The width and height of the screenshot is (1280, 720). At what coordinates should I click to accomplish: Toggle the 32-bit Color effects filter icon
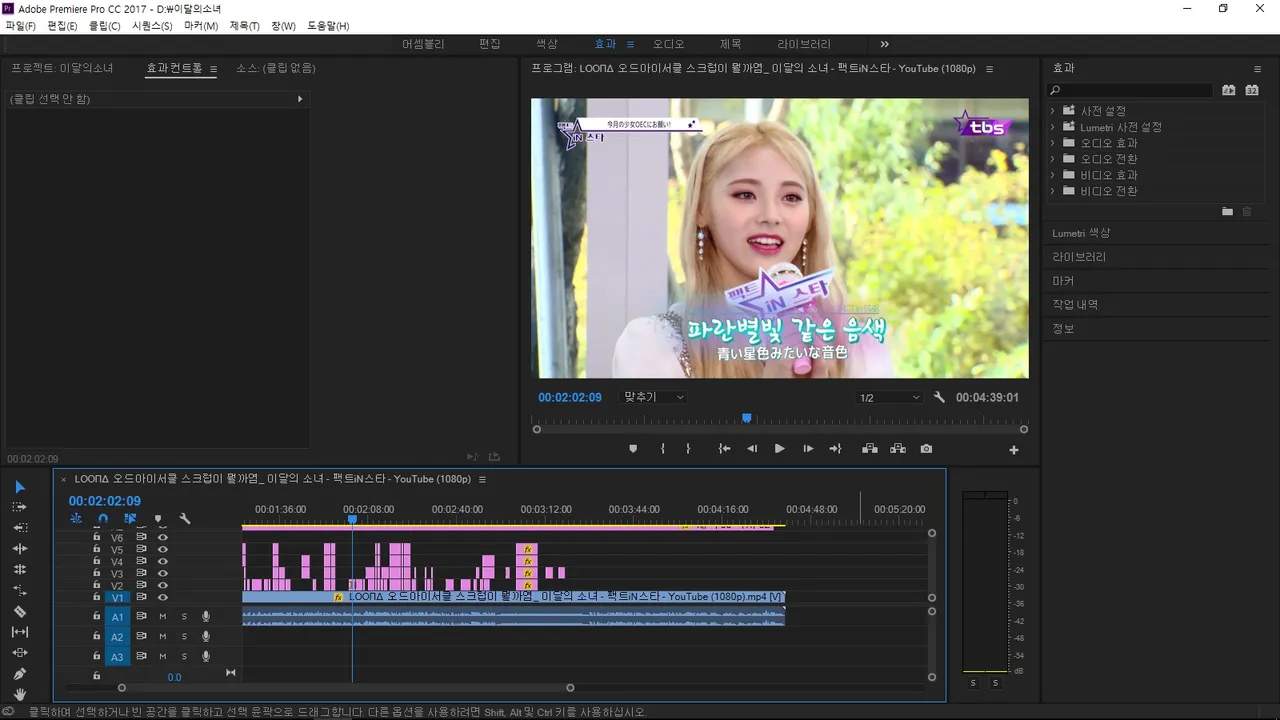[1252, 90]
